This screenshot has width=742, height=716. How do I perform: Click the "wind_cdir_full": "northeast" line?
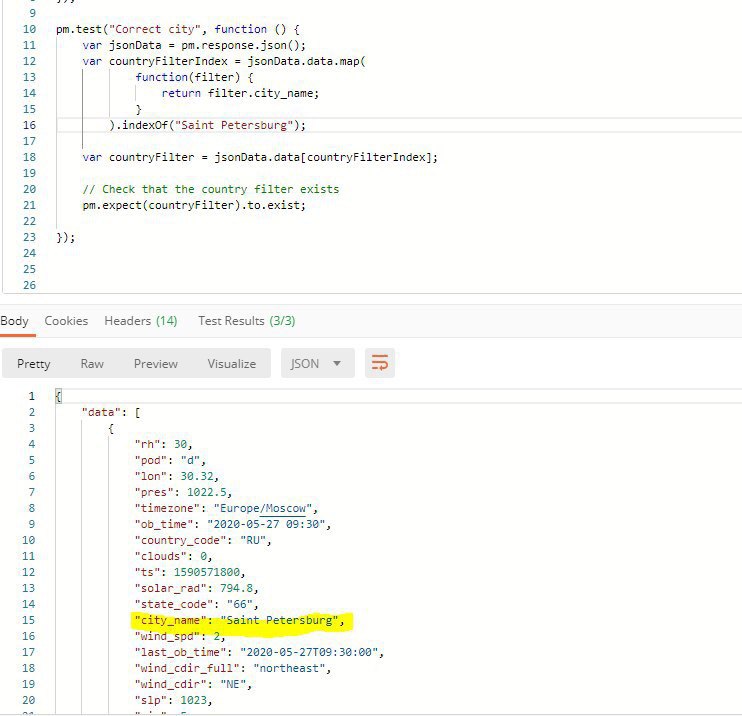coord(233,669)
